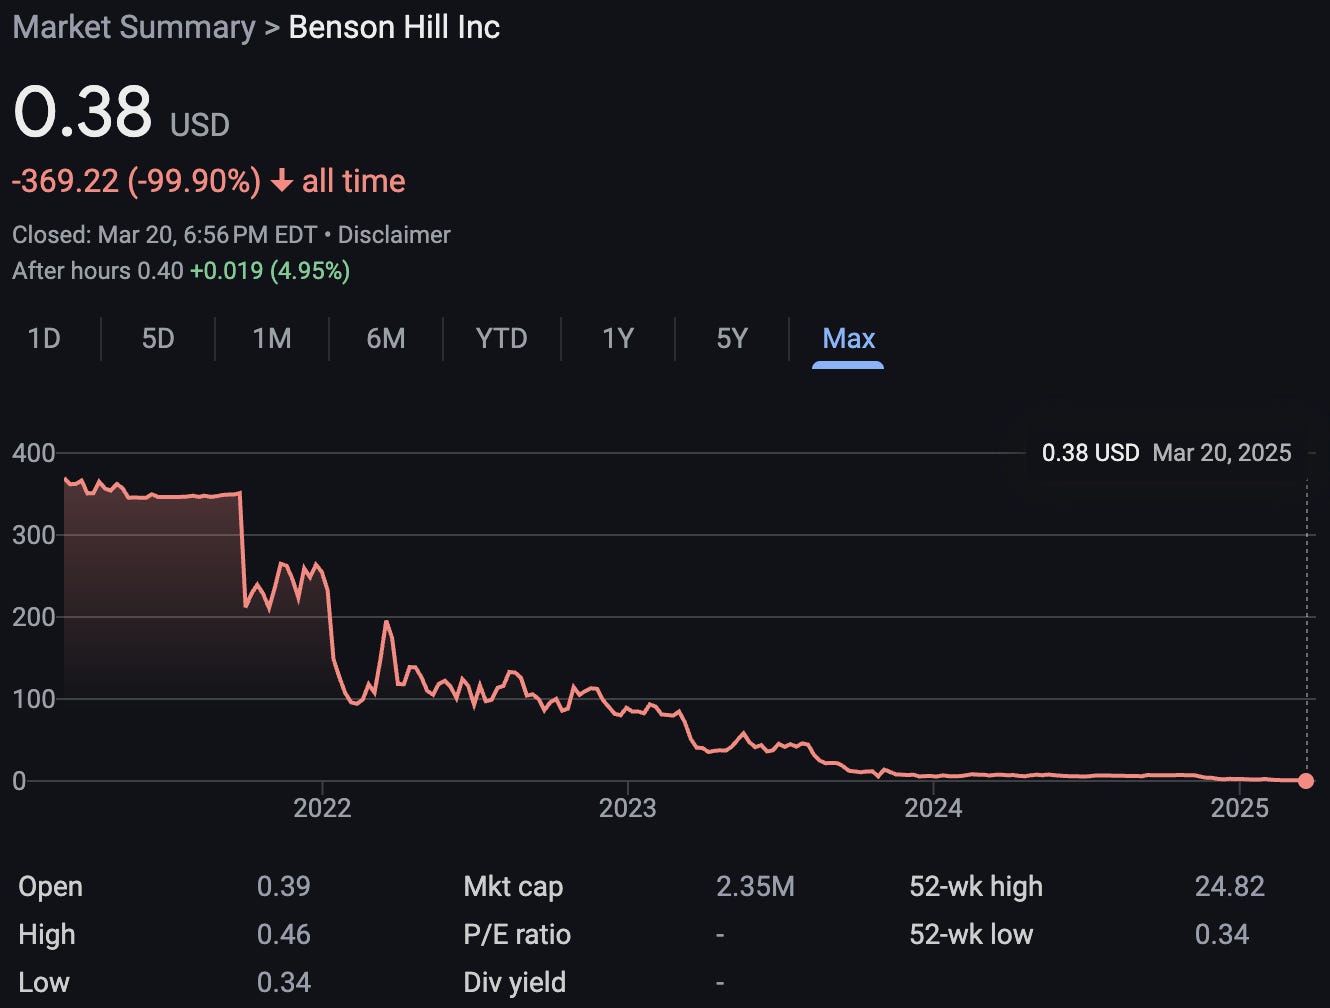Select the 5D time range tab
Image resolution: width=1330 pixels, height=1008 pixels.
coord(158,339)
